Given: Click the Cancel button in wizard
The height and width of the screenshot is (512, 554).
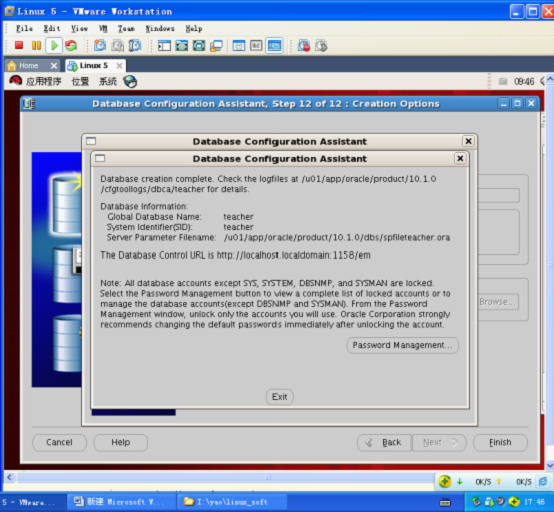Looking at the screenshot, I should (59, 442).
